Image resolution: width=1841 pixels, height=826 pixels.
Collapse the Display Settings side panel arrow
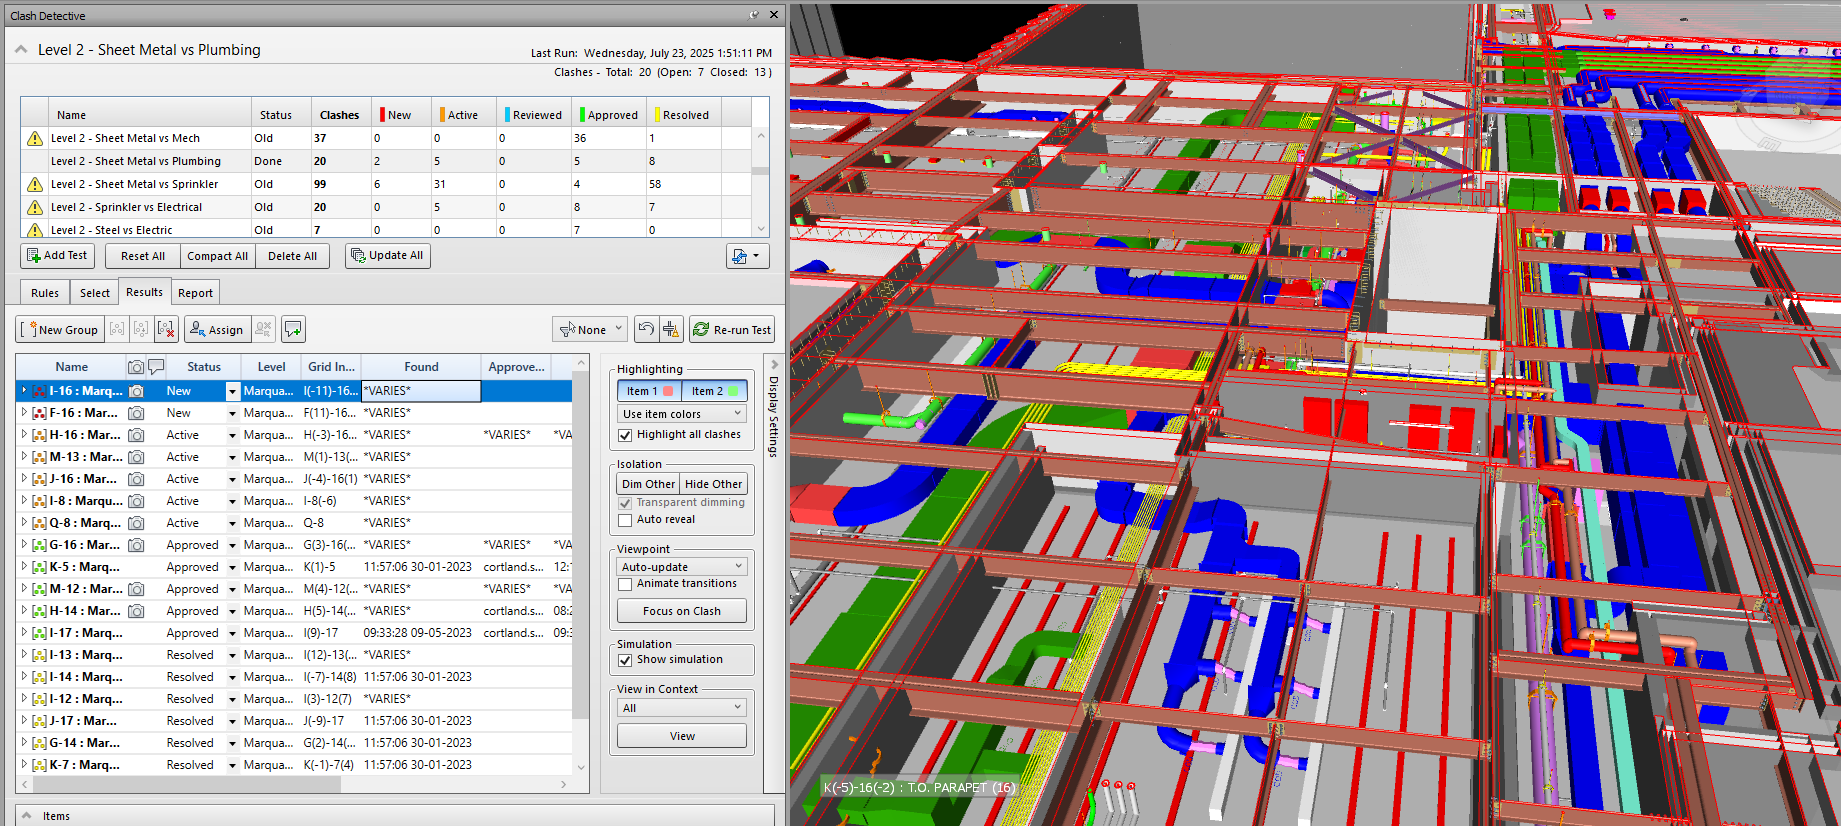(x=773, y=365)
